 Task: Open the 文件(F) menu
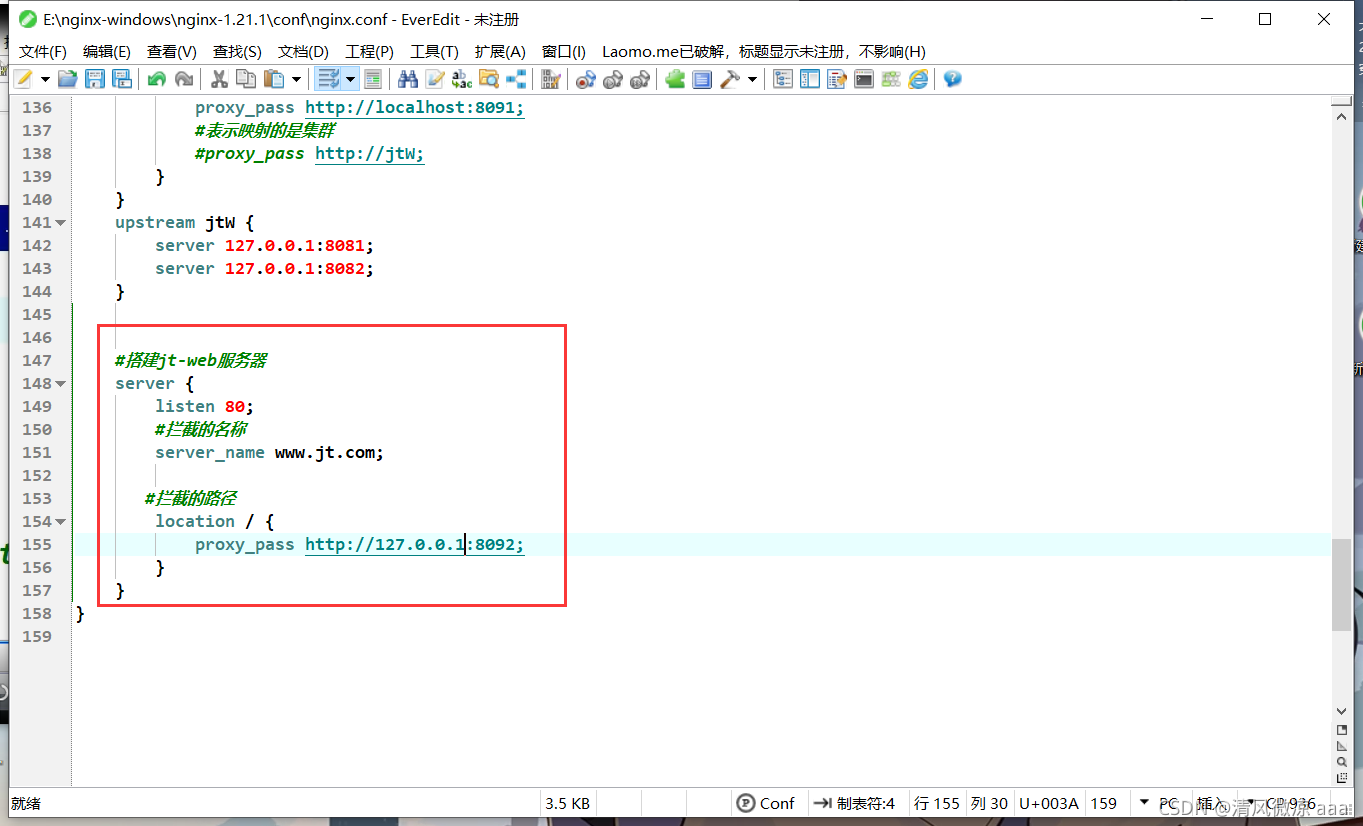43,52
